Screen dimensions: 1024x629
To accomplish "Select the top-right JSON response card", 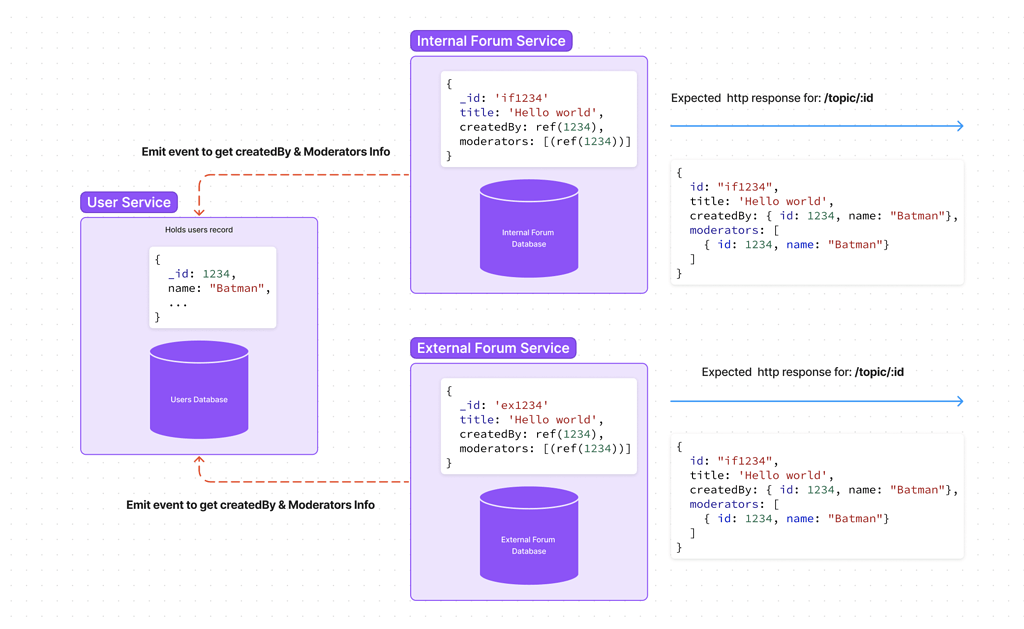I will point(817,223).
